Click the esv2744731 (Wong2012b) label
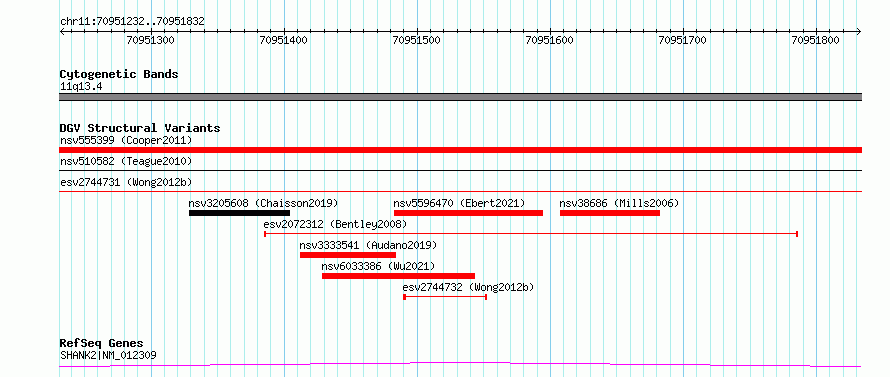The height and width of the screenshot is (377, 890). pos(126,182)
